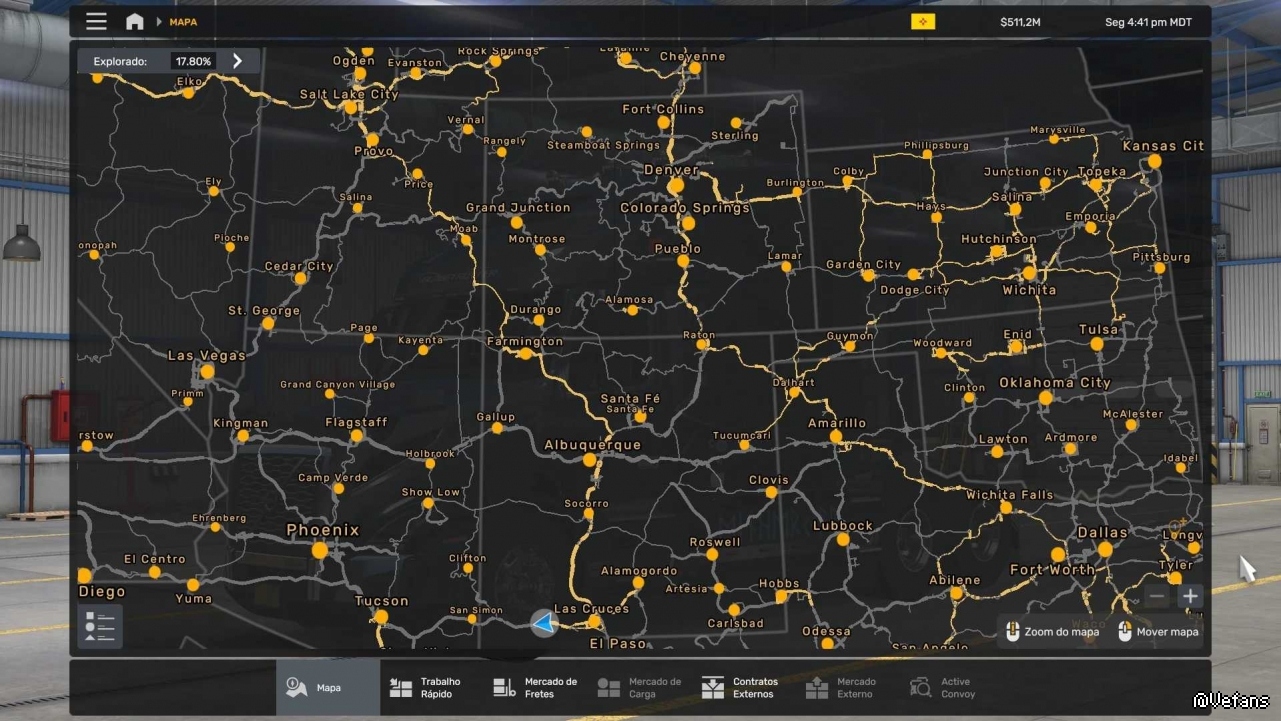1281x721 pixels.
Task: Select the Phoenix city marker dot
Action: [x=319, y=550]
